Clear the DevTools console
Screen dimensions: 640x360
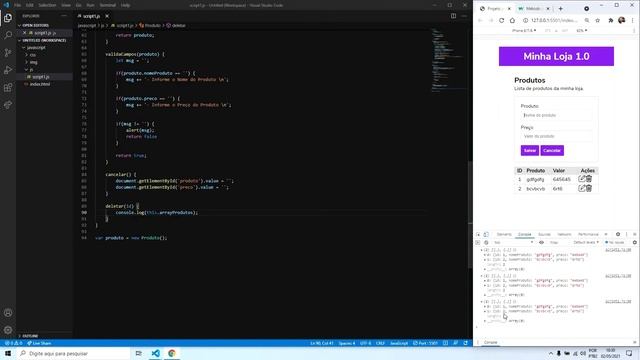pos(486,242)
